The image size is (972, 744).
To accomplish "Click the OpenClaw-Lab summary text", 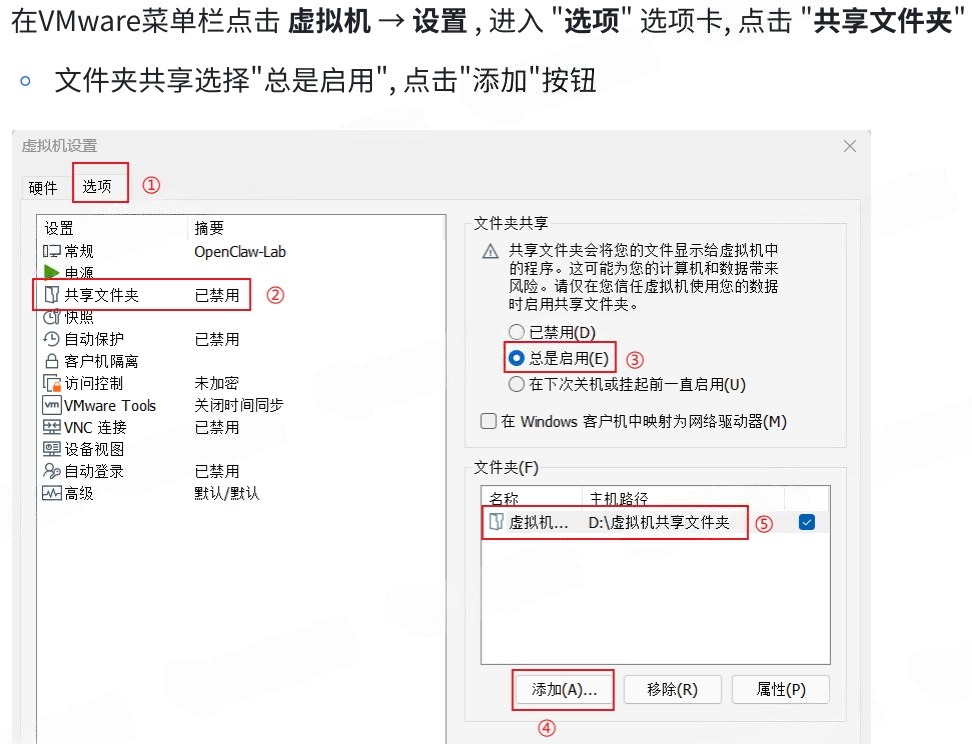I will (x=240, y=252).
